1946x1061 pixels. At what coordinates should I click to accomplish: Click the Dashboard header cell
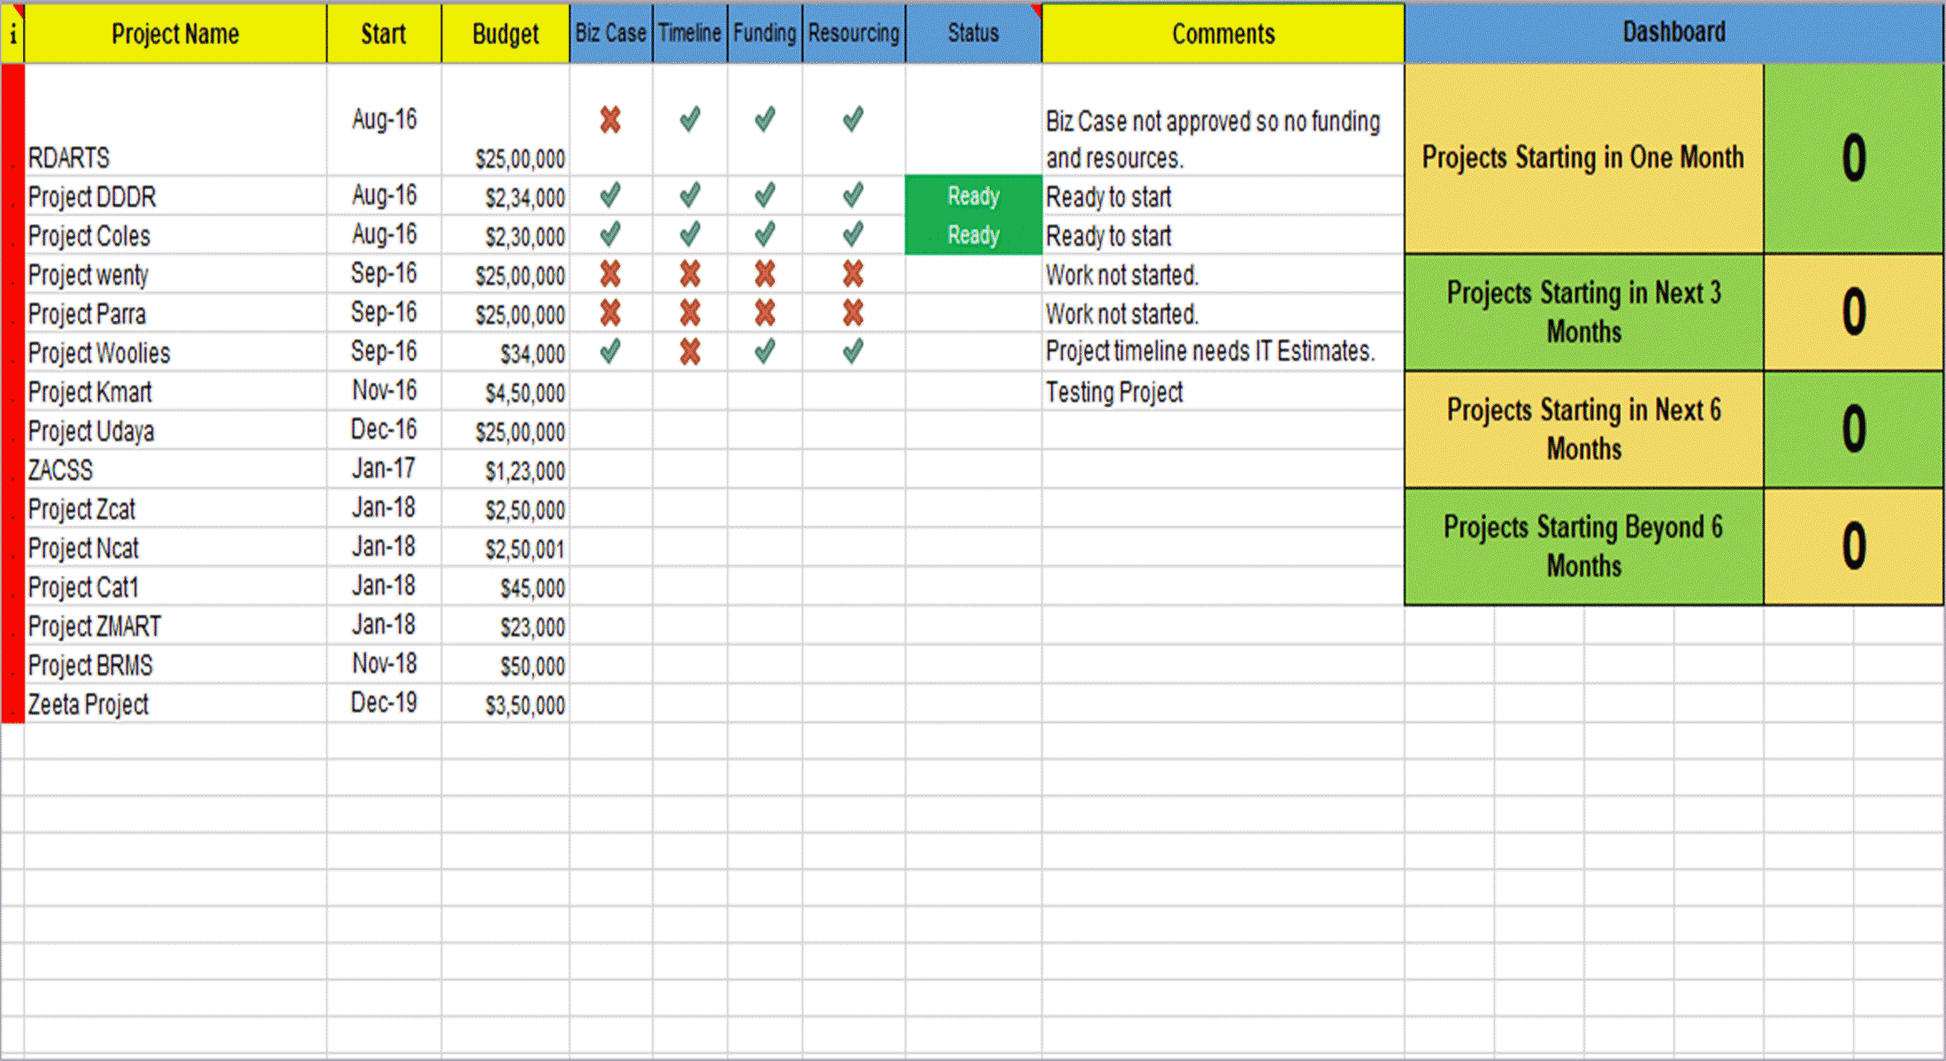coord(1673,32)
